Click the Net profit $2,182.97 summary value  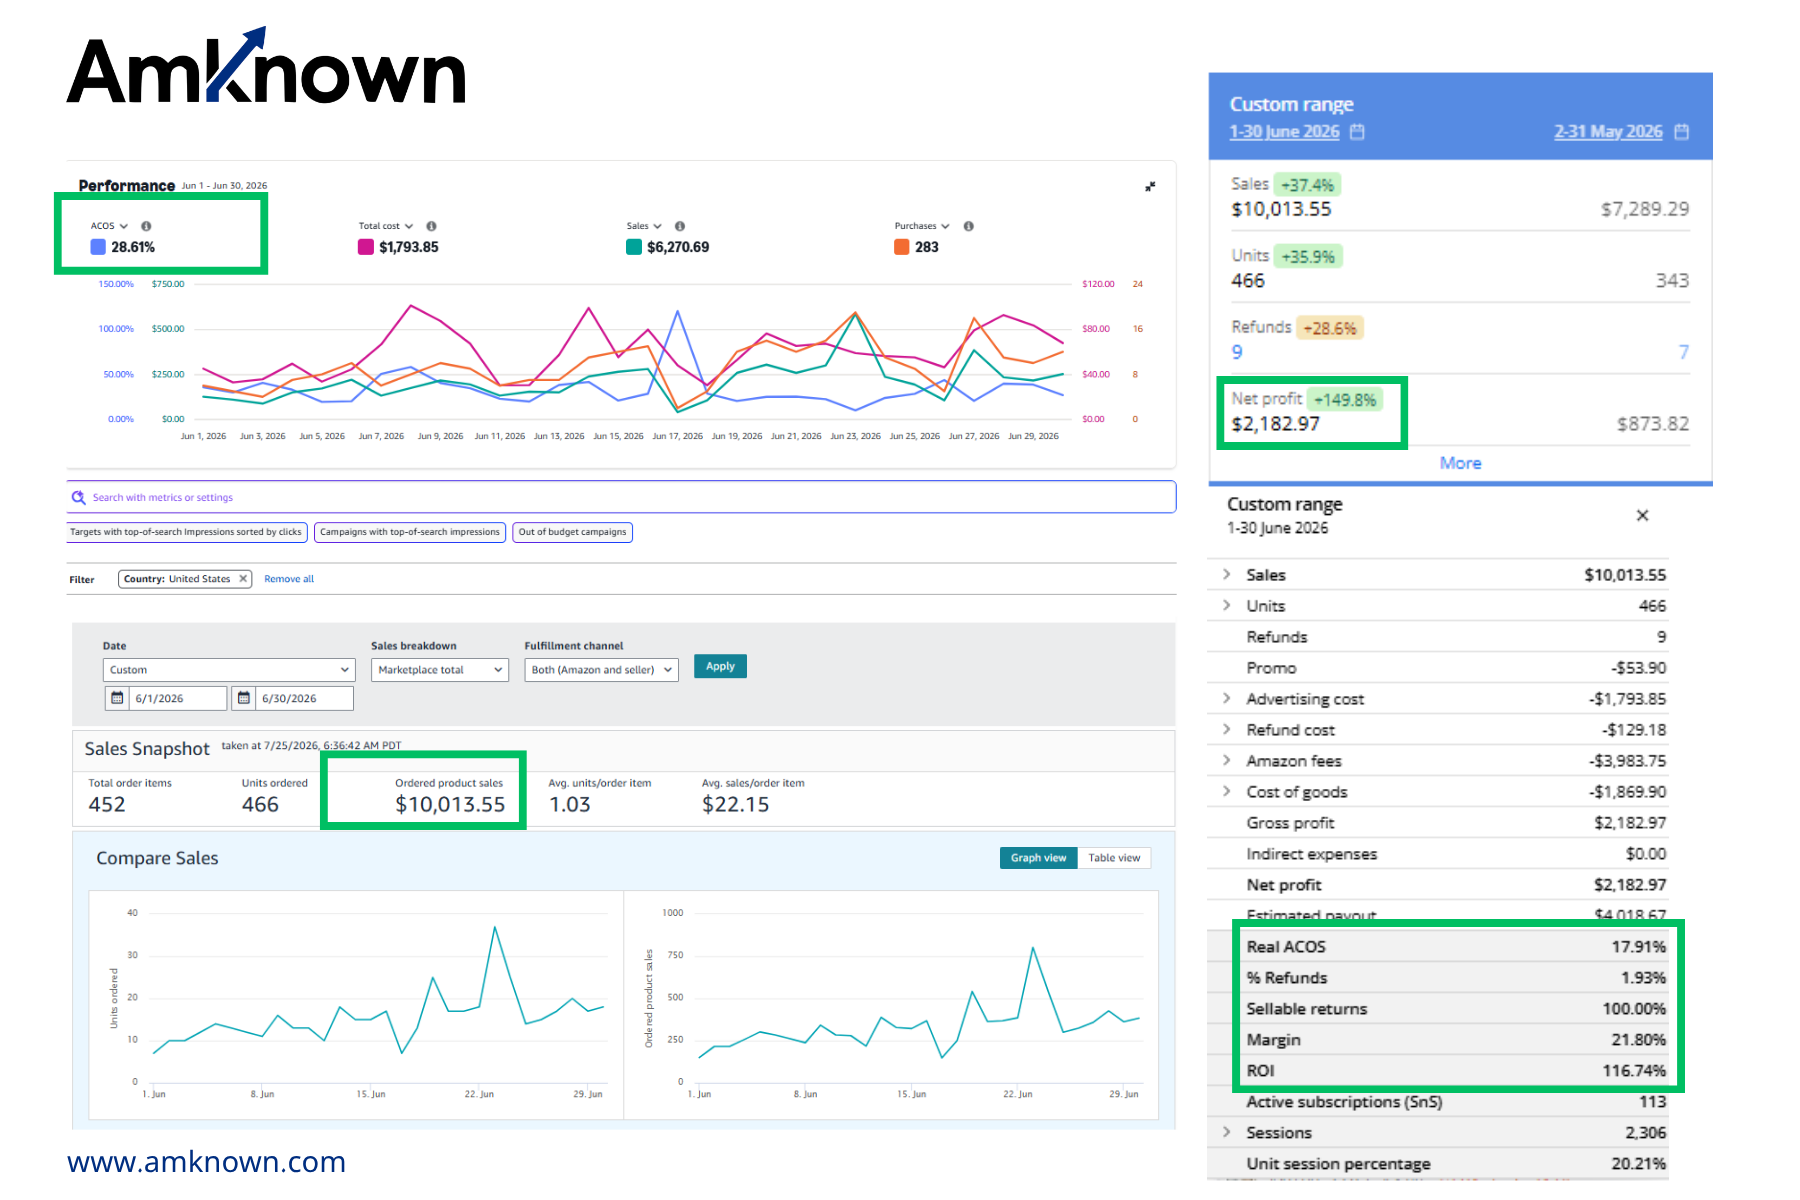tap(1276, 424)
